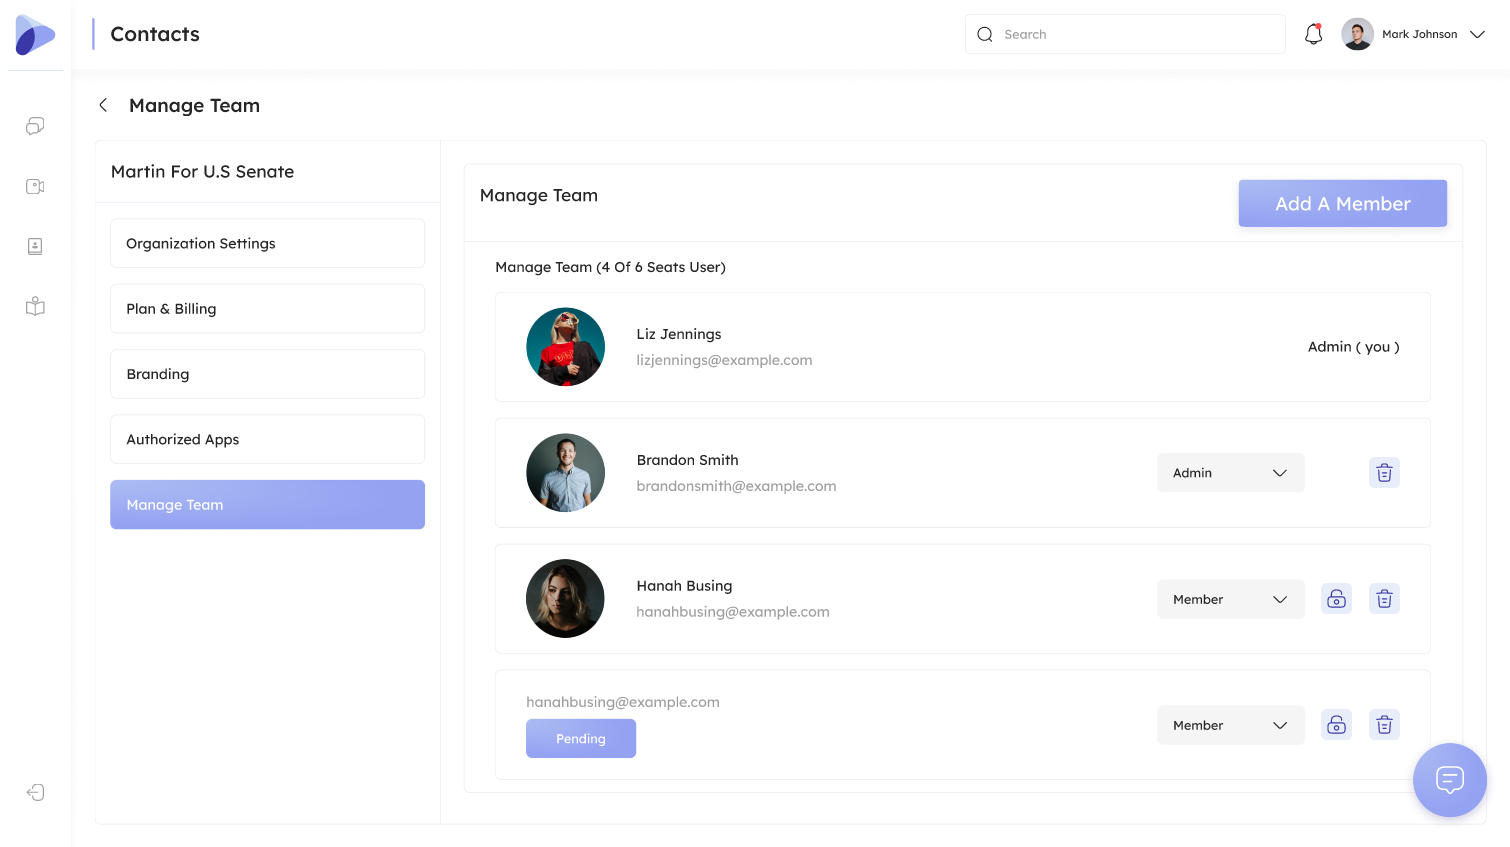The width and height of the screenshot is (1510, 847).
Task: Click Mark Johnson's profile avatar
Action: (x=1357, y=34)
